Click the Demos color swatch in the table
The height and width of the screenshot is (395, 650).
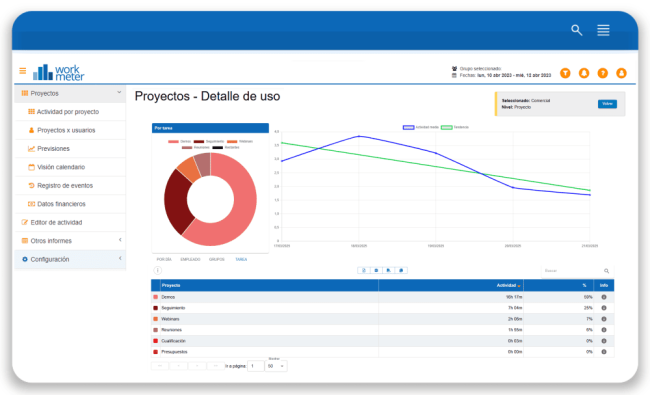(x=156, y=297)
